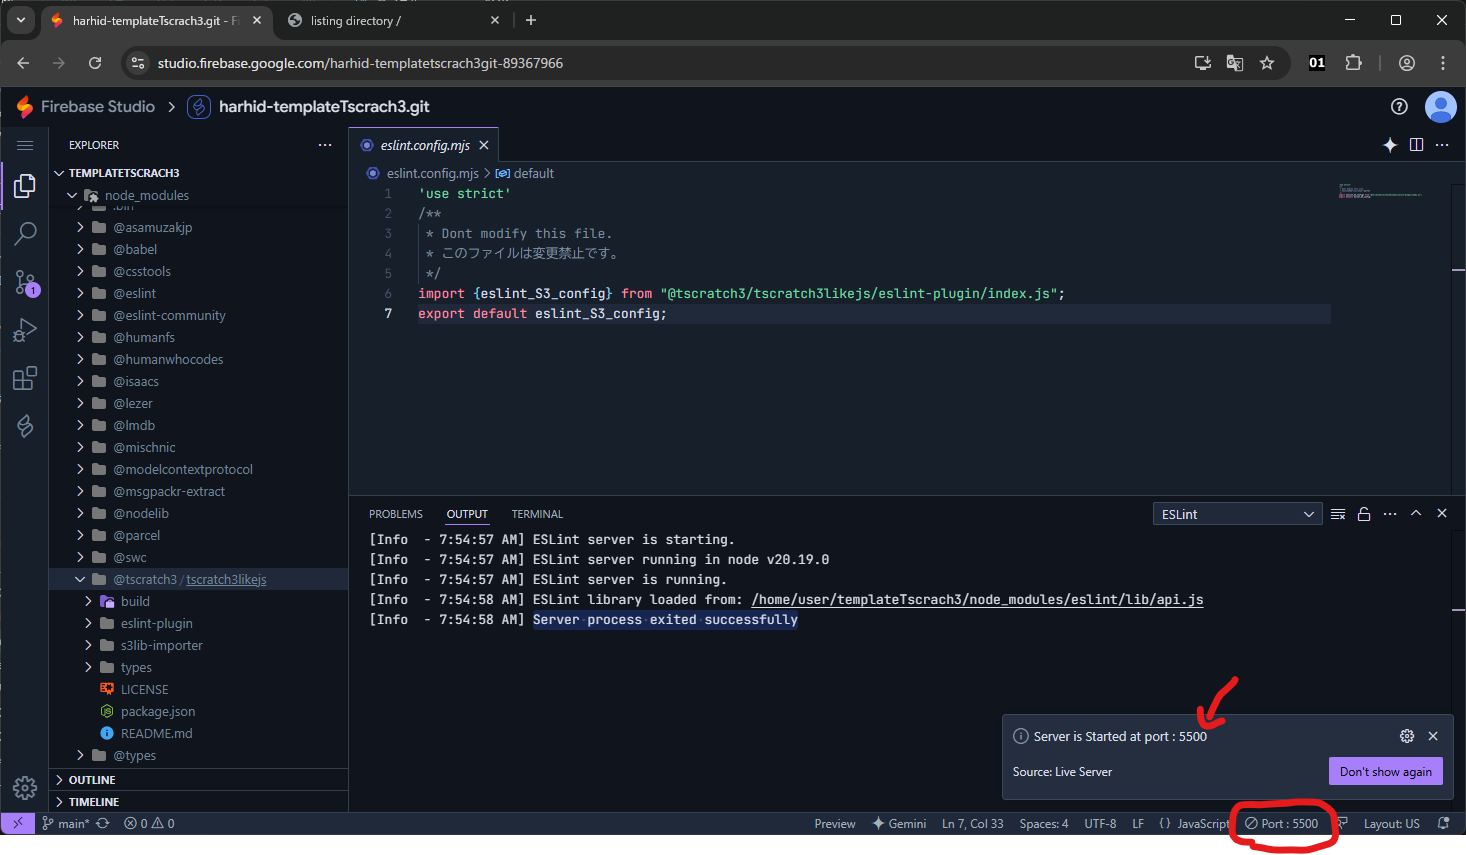Open the Run and Debug view
The height and width of the screenshot is (855, 1466).
pyautogui.click(x=25, y=331)
